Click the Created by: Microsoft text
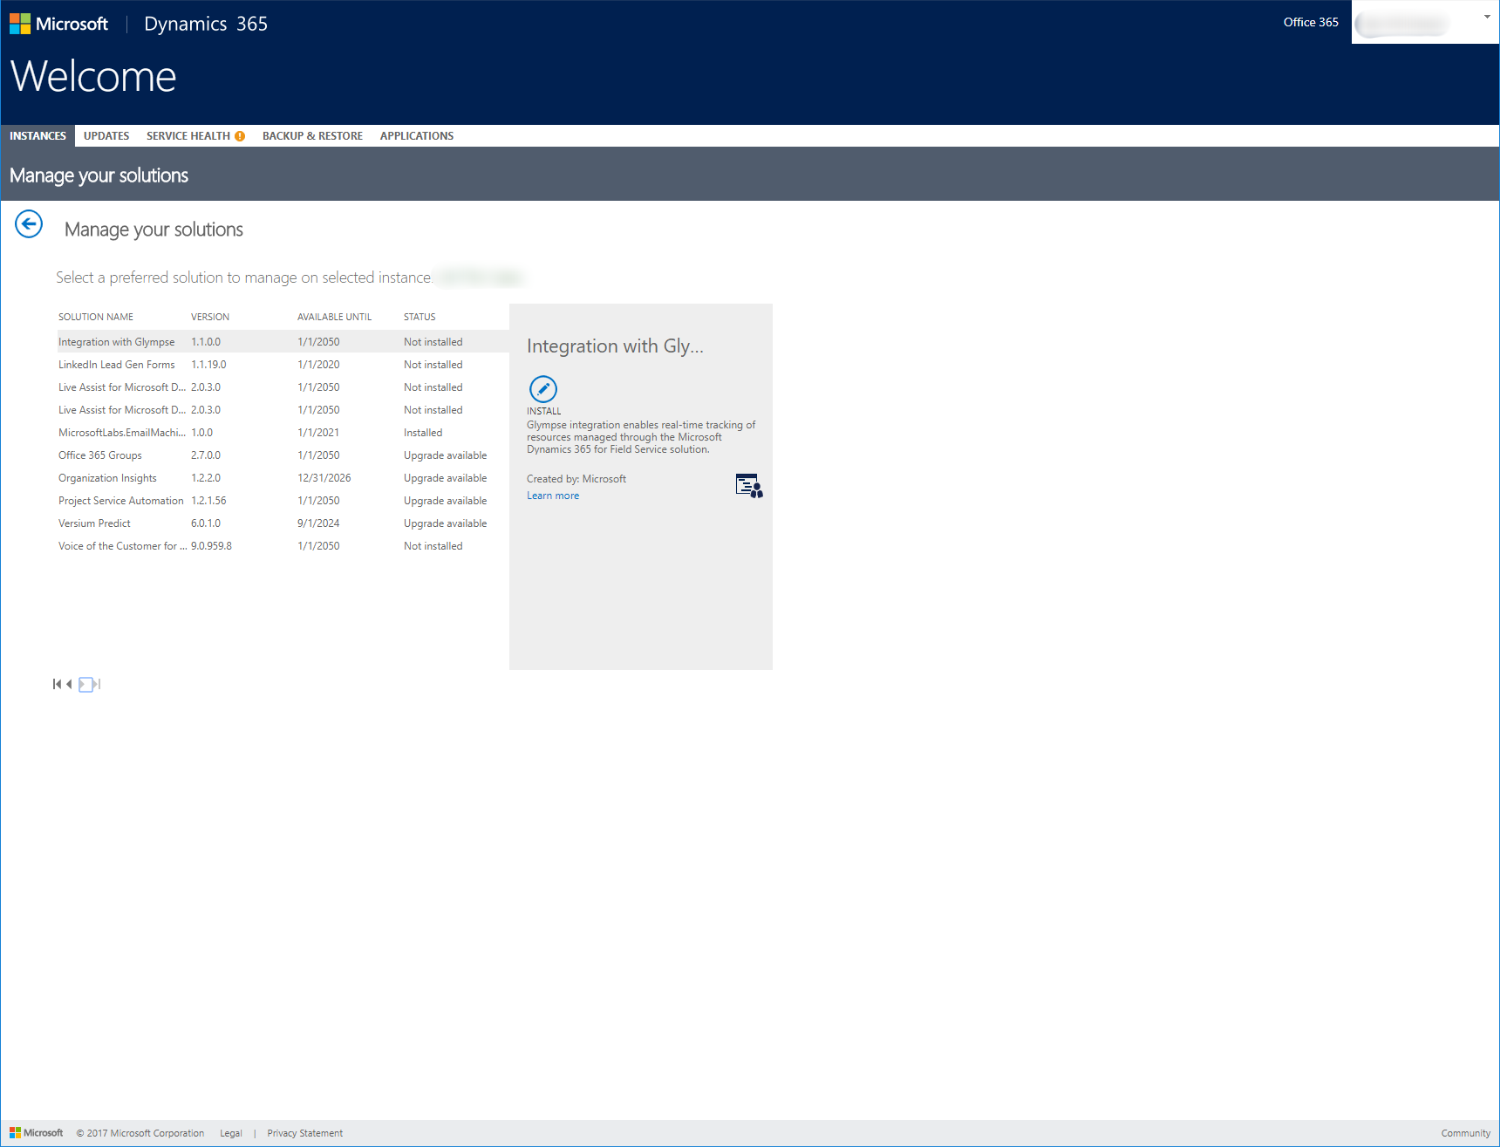This screenshot has width=1500, height=1147. click(577, 479)
